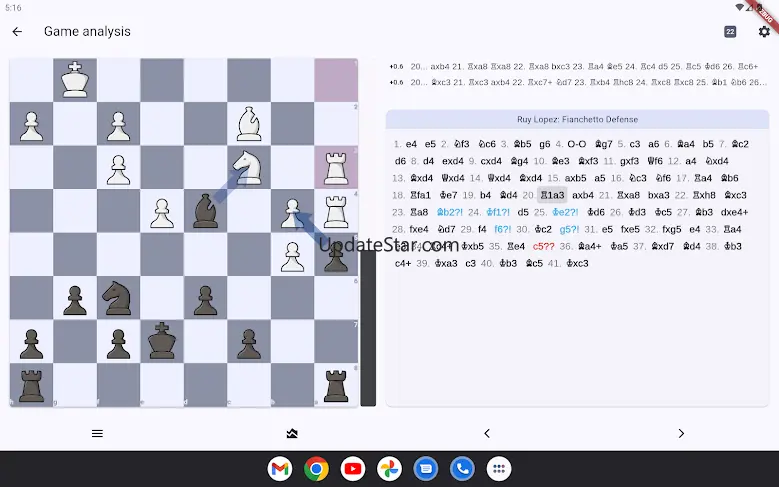Select the white king on g1
Viewport: 779px width, 487px height.
[75, 80]
